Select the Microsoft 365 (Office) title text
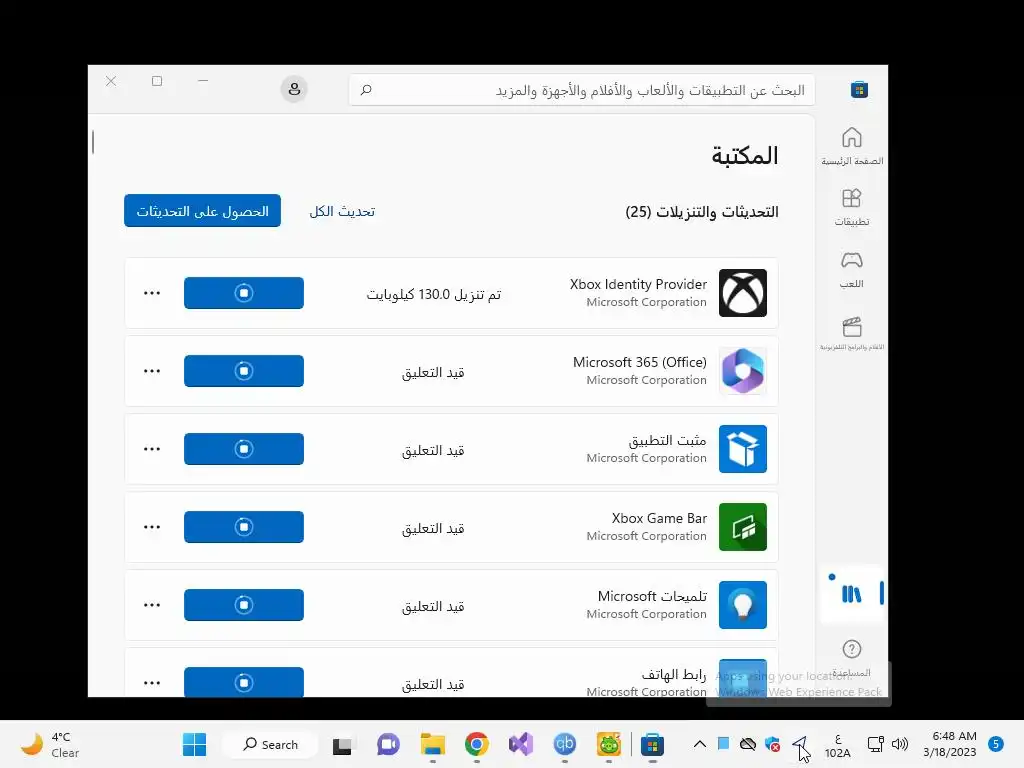This screenshot has height=768, width=1024. tap(639, 362)
